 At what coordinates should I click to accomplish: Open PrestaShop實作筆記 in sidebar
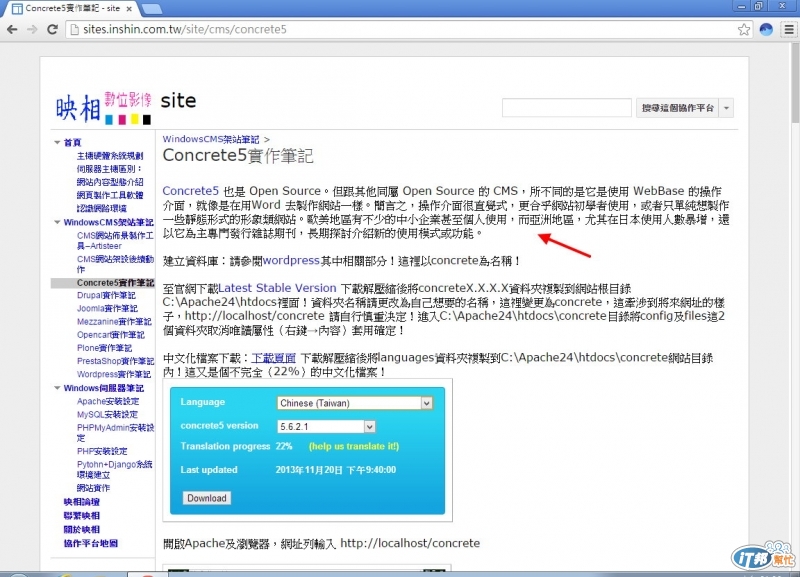pyautogui.click(x=115, y=361)
